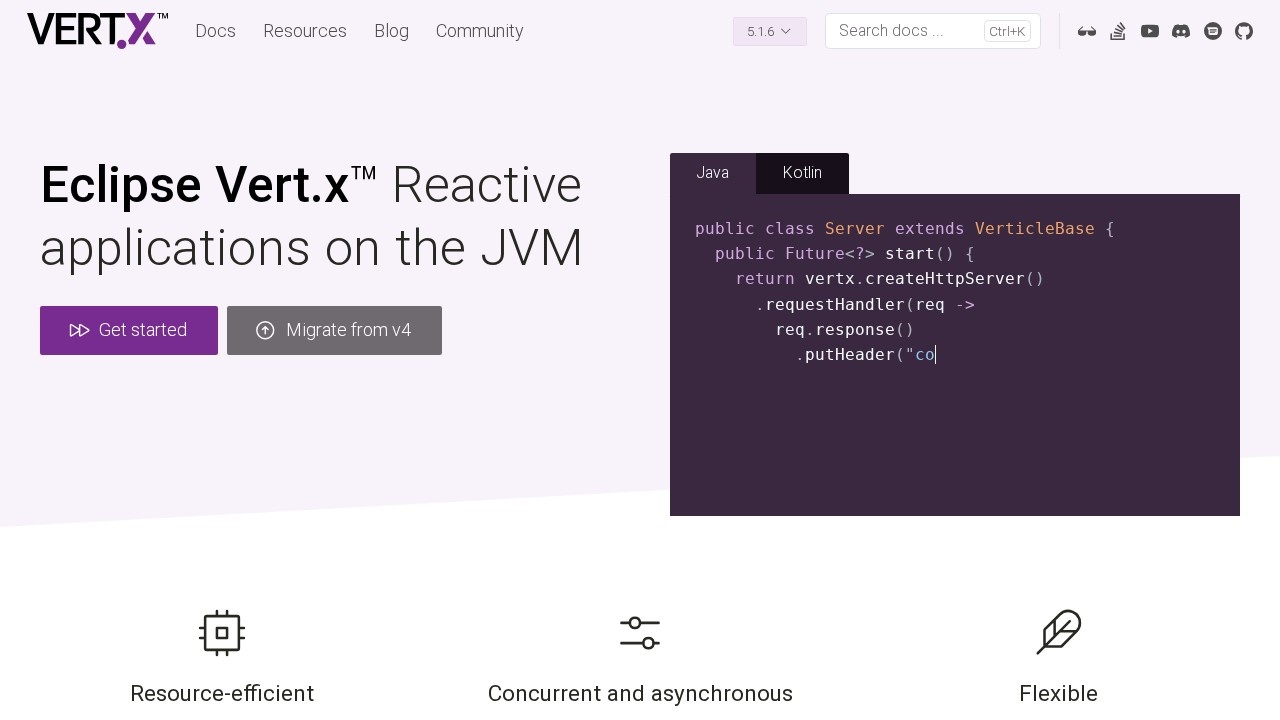Focus the Search docs field
The image size is (1280, 720).
[x=933, y=31]
